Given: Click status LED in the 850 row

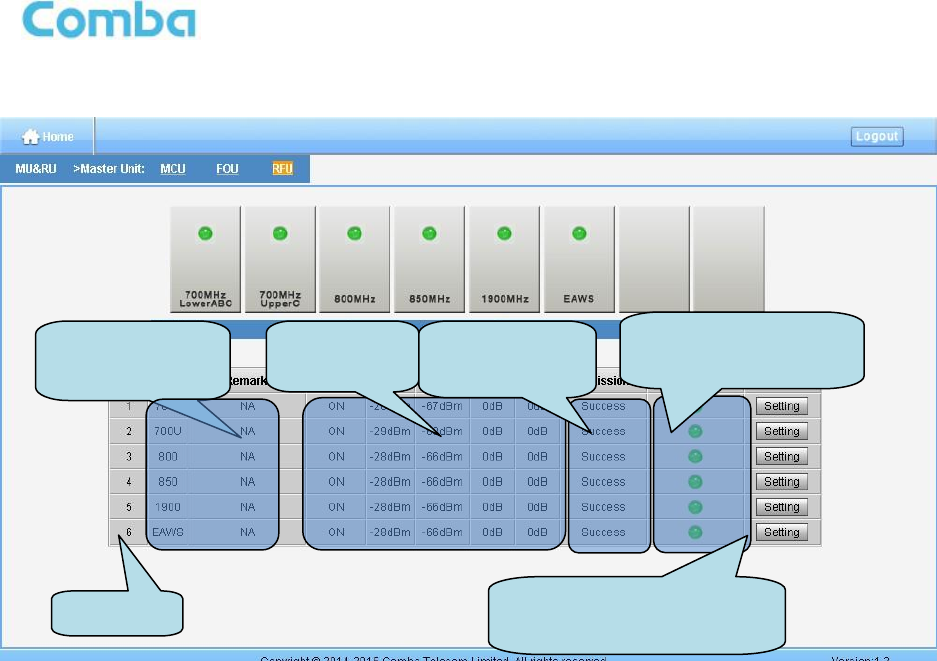Looking at the screenshot, I should (x=695, y=482).
